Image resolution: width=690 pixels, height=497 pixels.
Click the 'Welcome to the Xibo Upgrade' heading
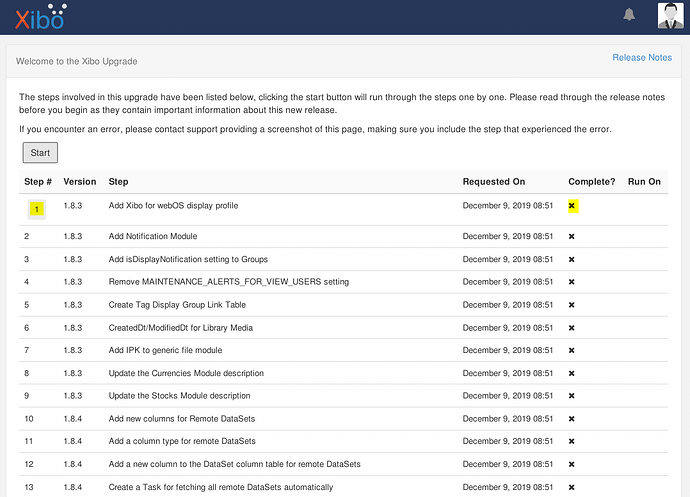pos(77,61)
